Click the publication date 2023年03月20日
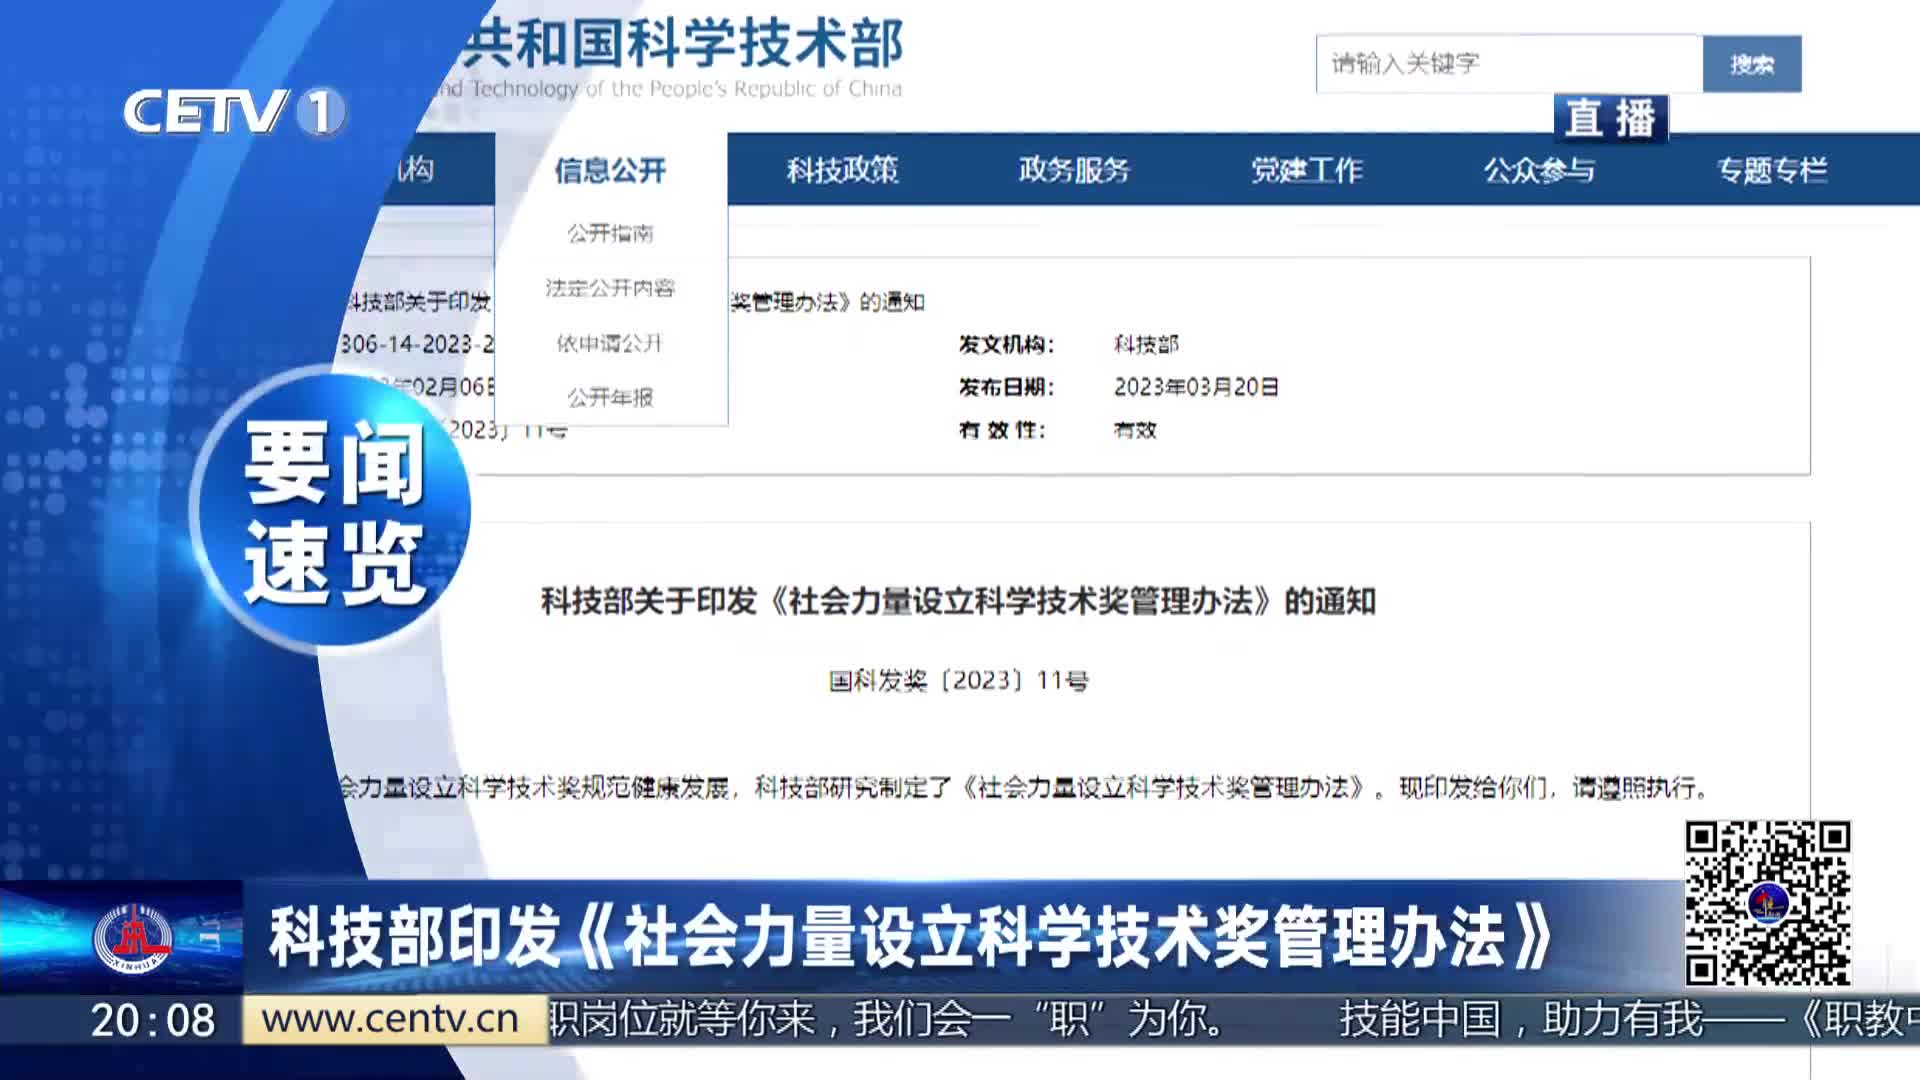This screenshot has height=1080, width=1920. point(1196,387)
